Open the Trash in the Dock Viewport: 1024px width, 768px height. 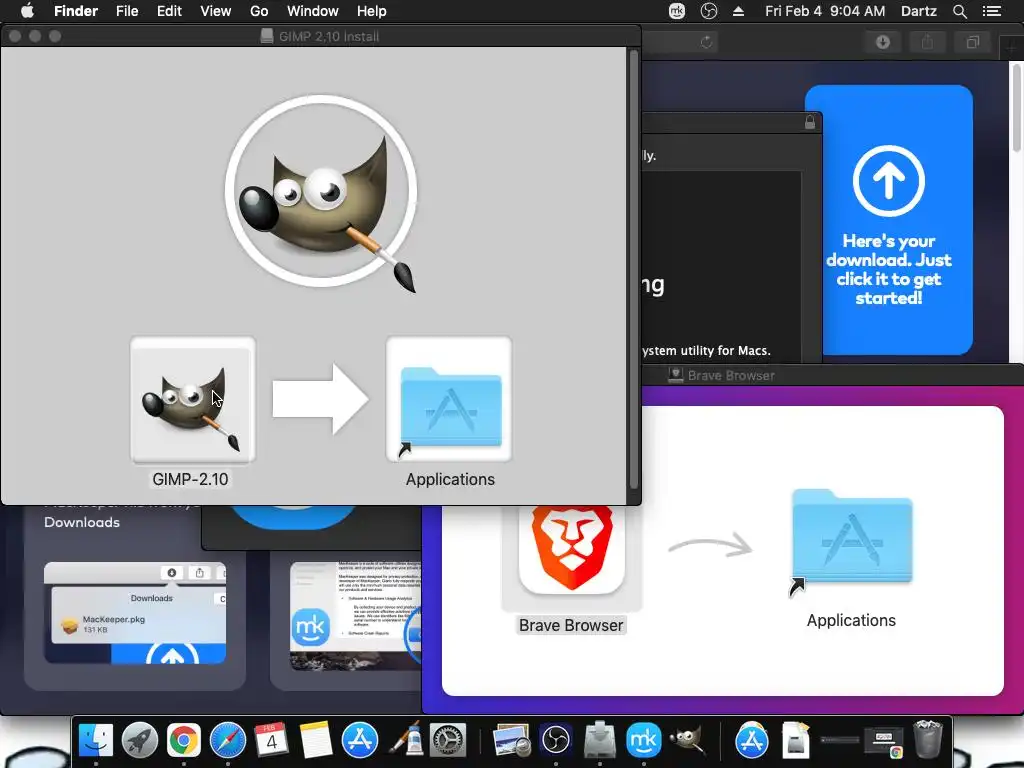tap(928, 739)
